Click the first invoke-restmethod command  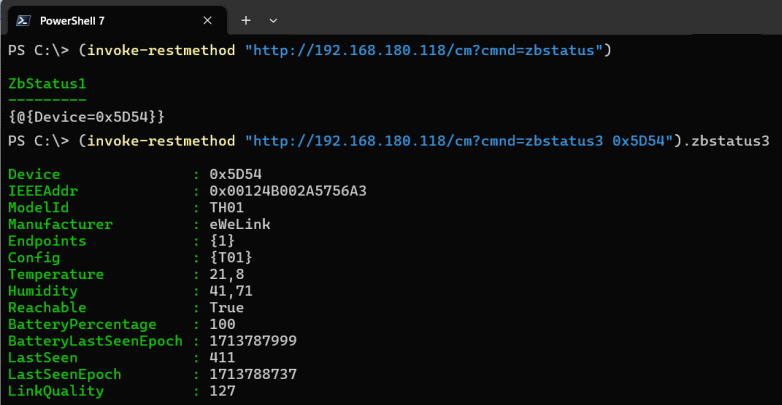pos(161,50)
